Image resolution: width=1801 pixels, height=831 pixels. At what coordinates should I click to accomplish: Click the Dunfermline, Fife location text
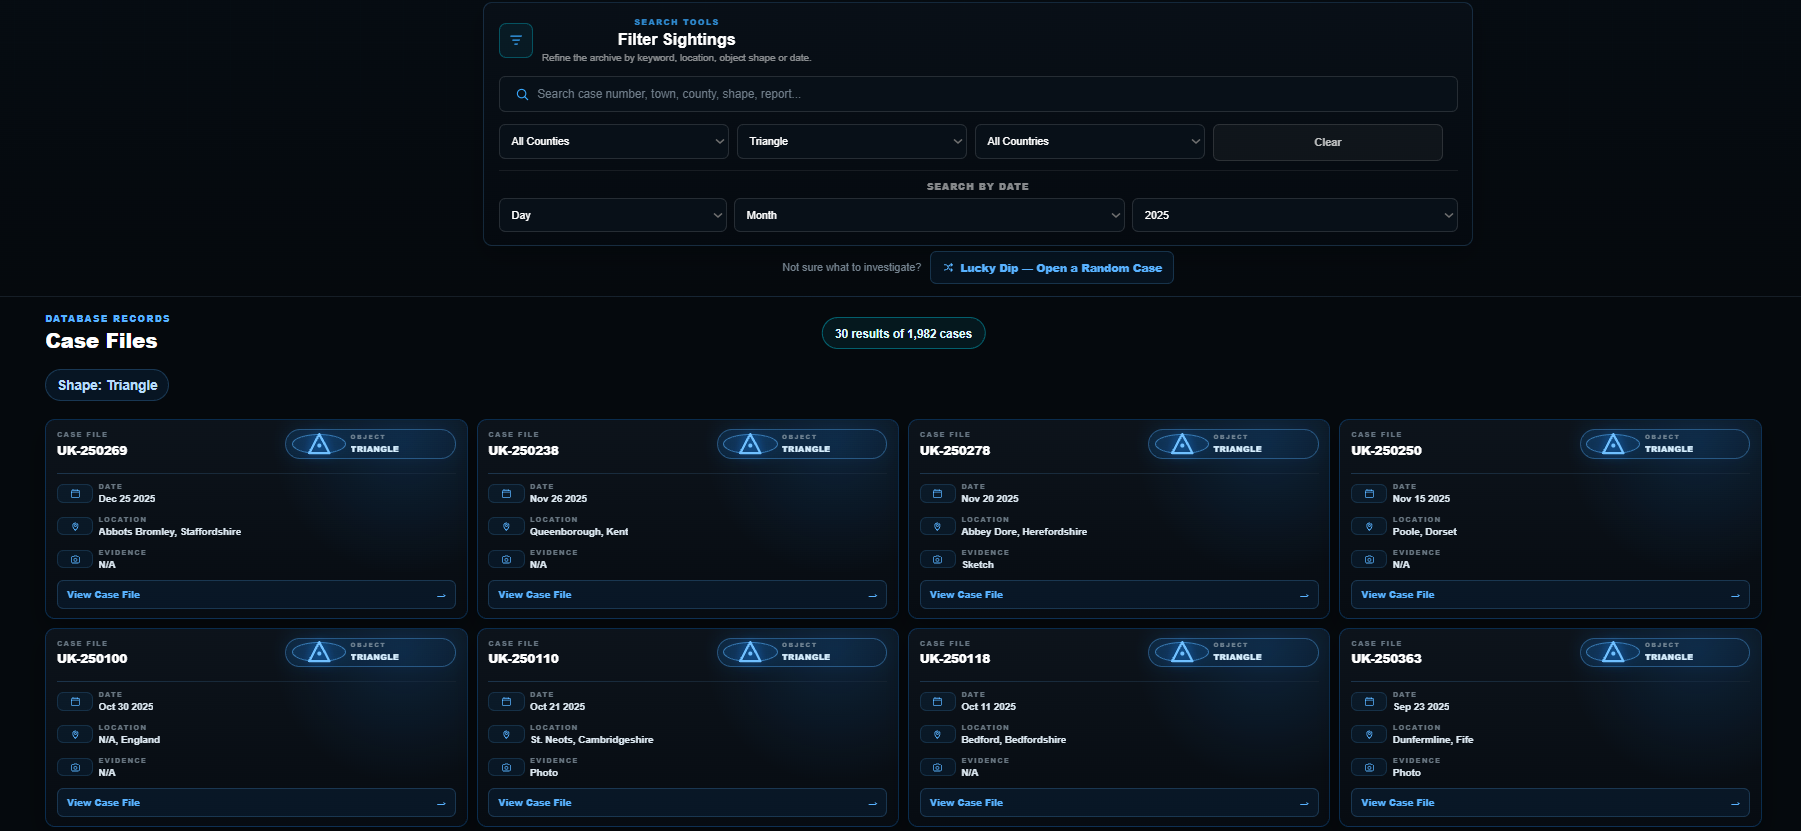click(x=1433, y=740)
